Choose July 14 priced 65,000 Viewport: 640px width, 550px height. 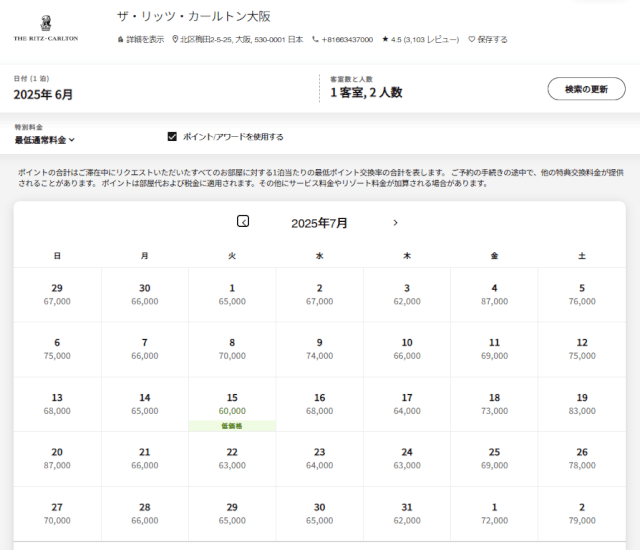[145, 404]
